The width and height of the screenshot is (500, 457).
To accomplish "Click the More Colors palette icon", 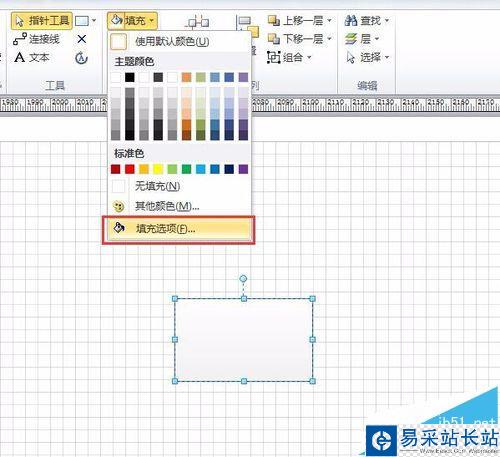I will [x=119, y=207].
